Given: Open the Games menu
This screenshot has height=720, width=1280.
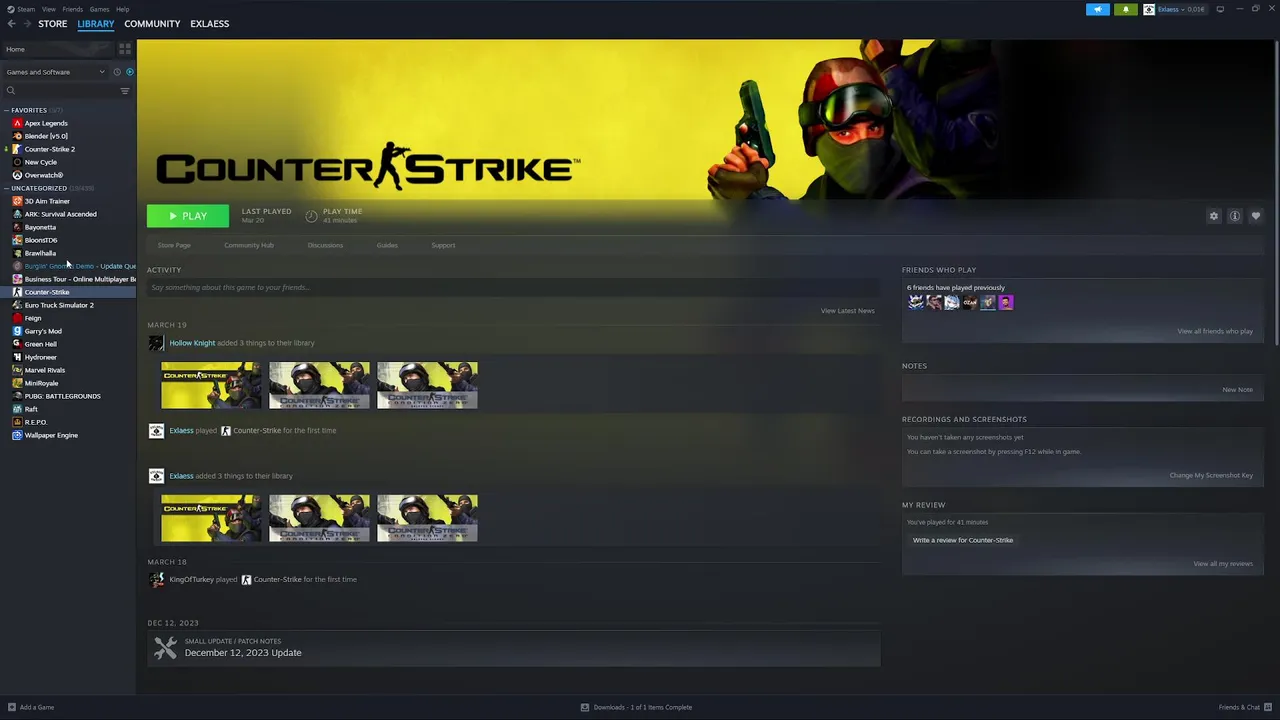Looking at the screenshot, I should click(99, 9).
